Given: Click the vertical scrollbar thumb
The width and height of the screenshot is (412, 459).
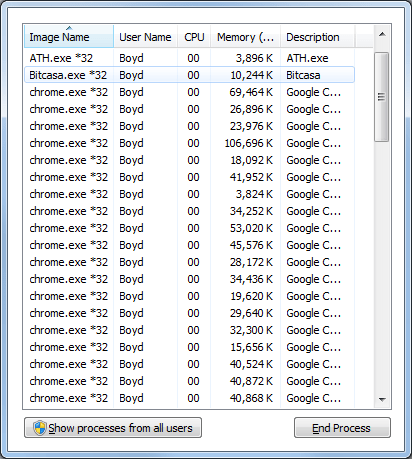Looking at the screenshot, I should (382, 97).
